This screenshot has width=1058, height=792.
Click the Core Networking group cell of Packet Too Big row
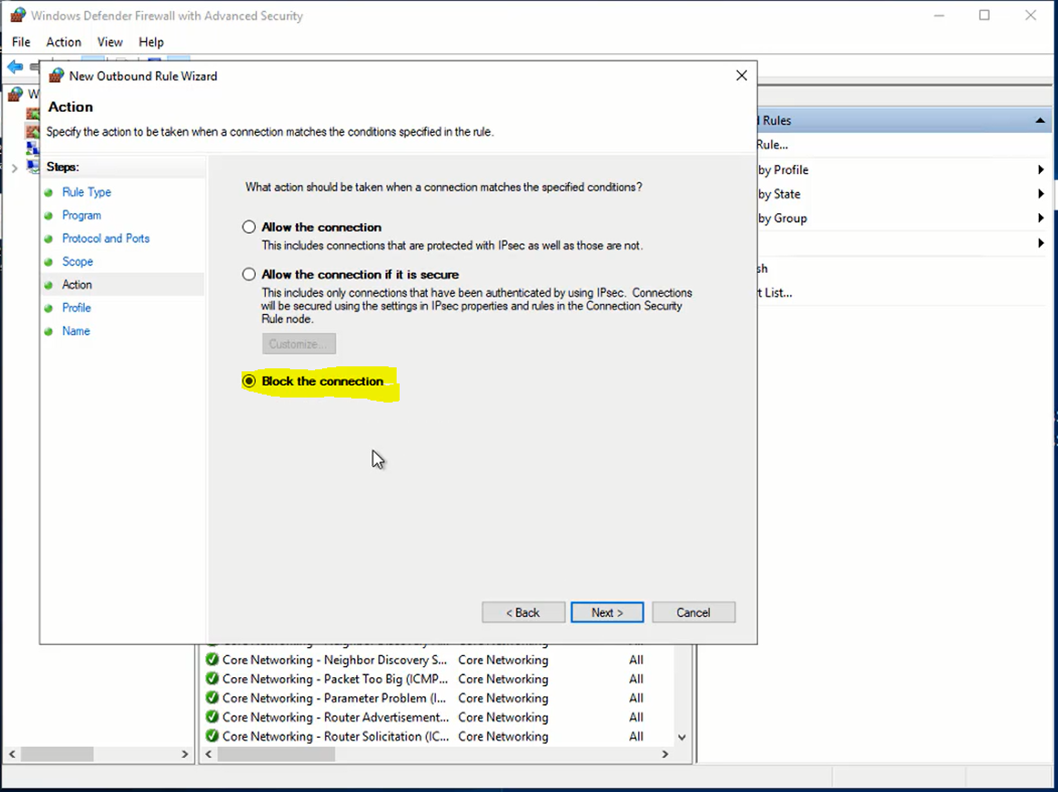click(x=503, y=679)
